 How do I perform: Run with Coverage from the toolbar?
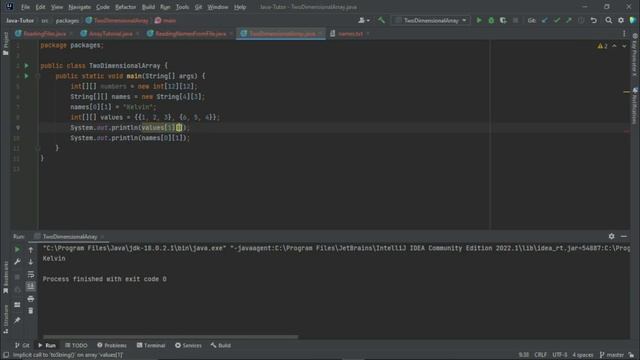(503, 20)
